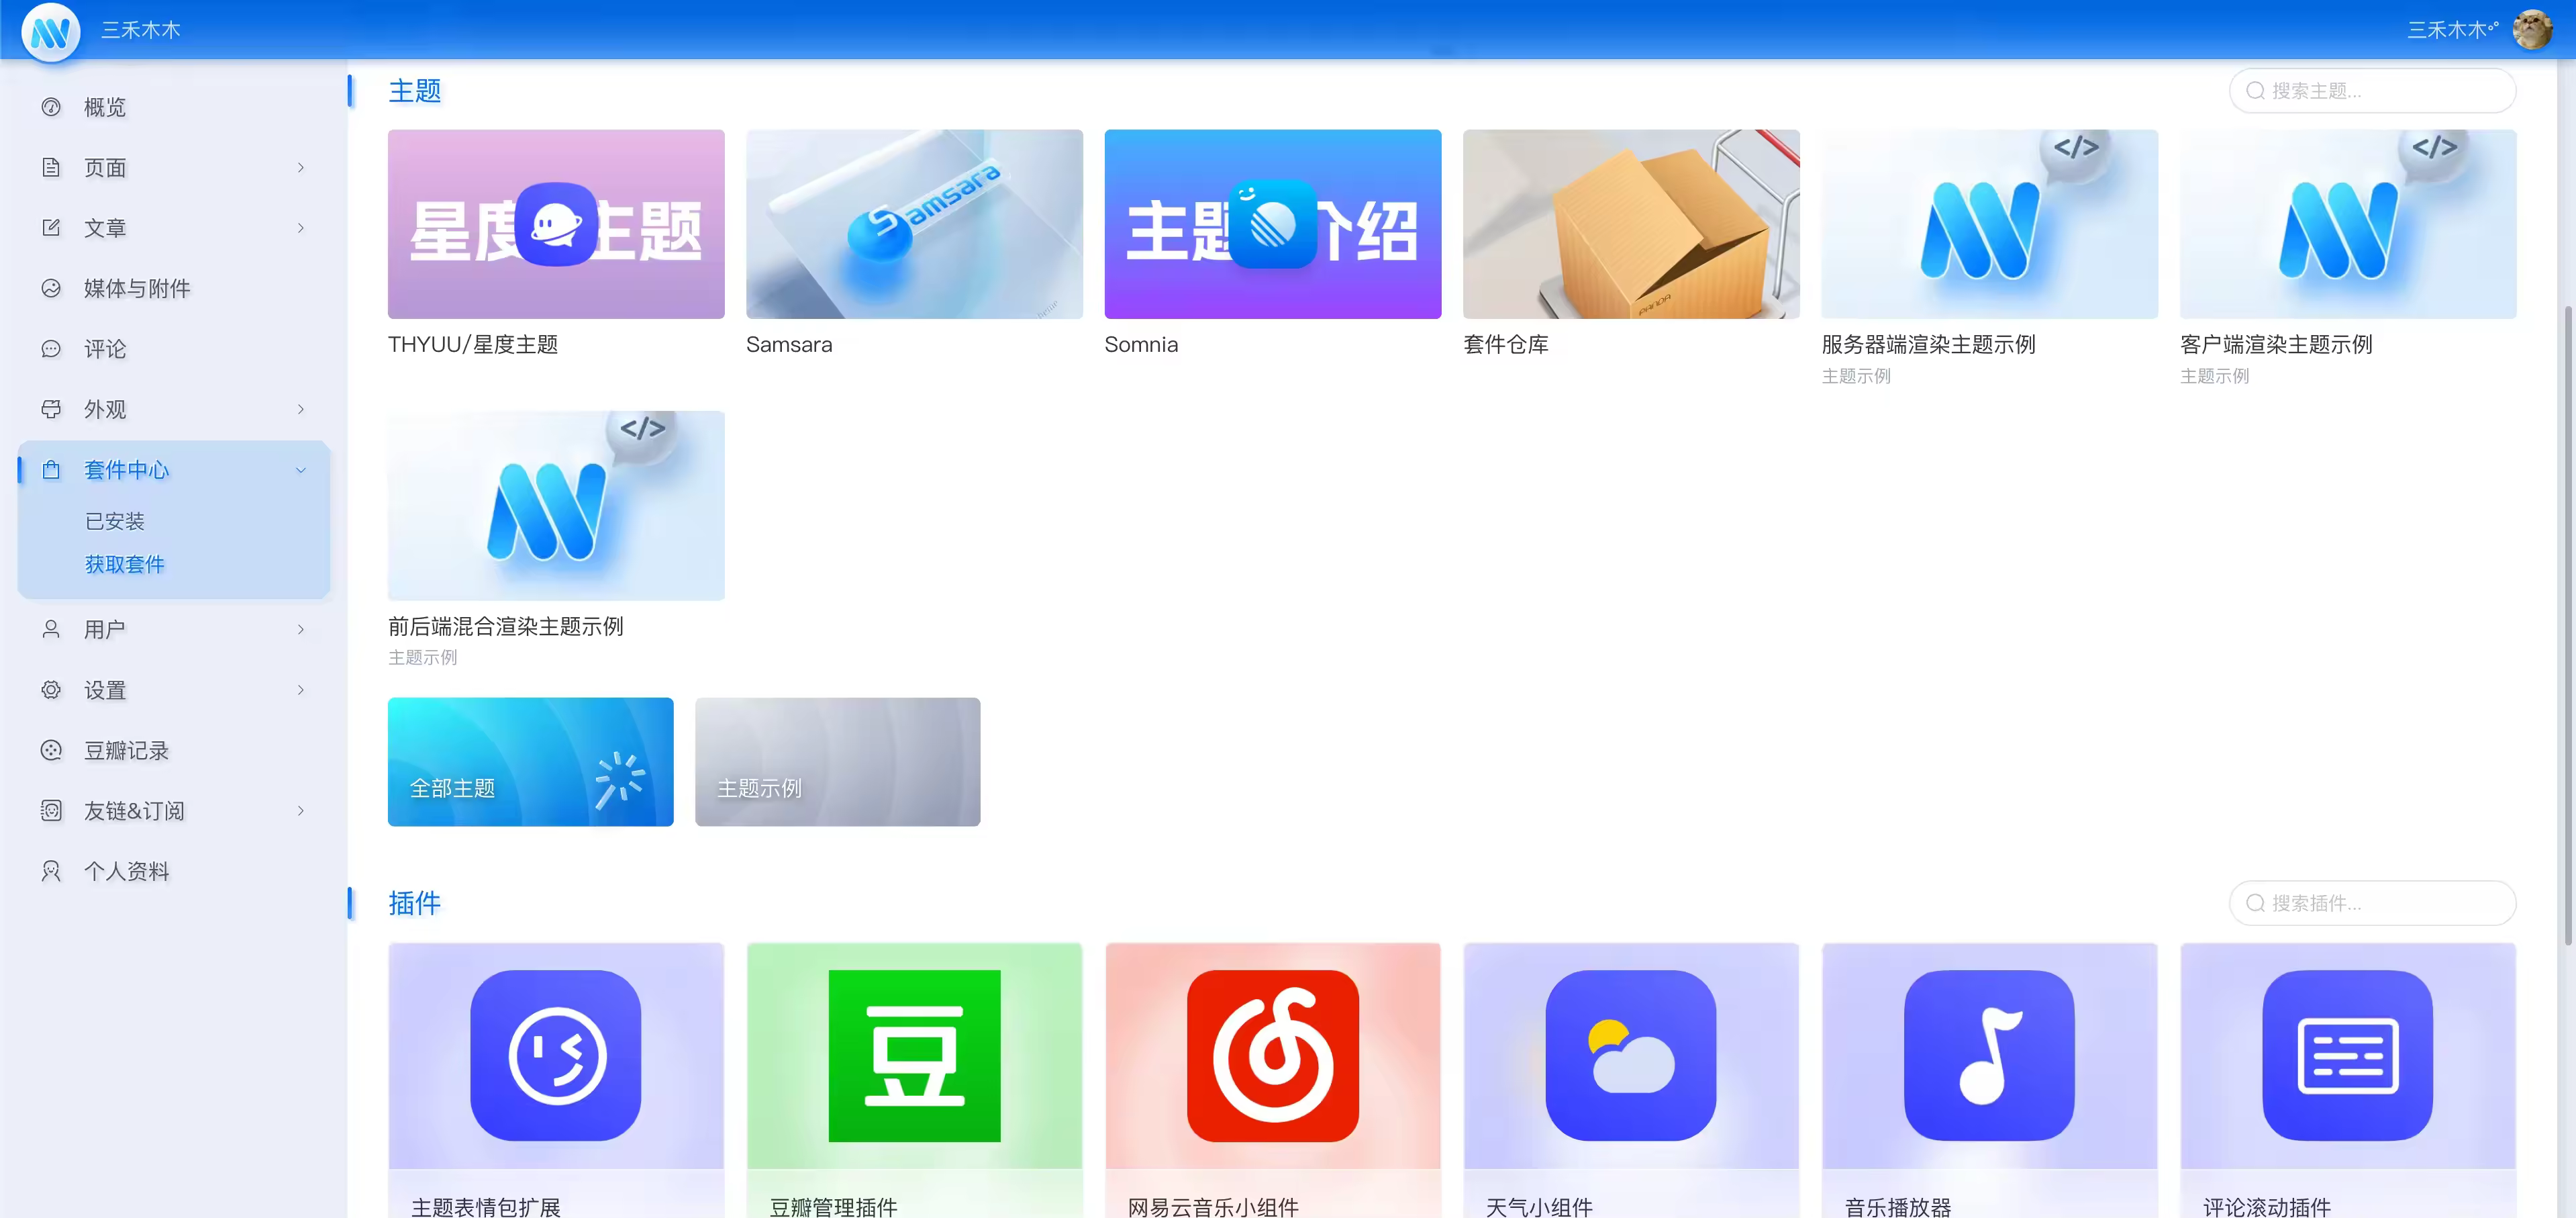Click the search icon in 搜索插件 box
2576x1218 pixels.
point(2255,903)
